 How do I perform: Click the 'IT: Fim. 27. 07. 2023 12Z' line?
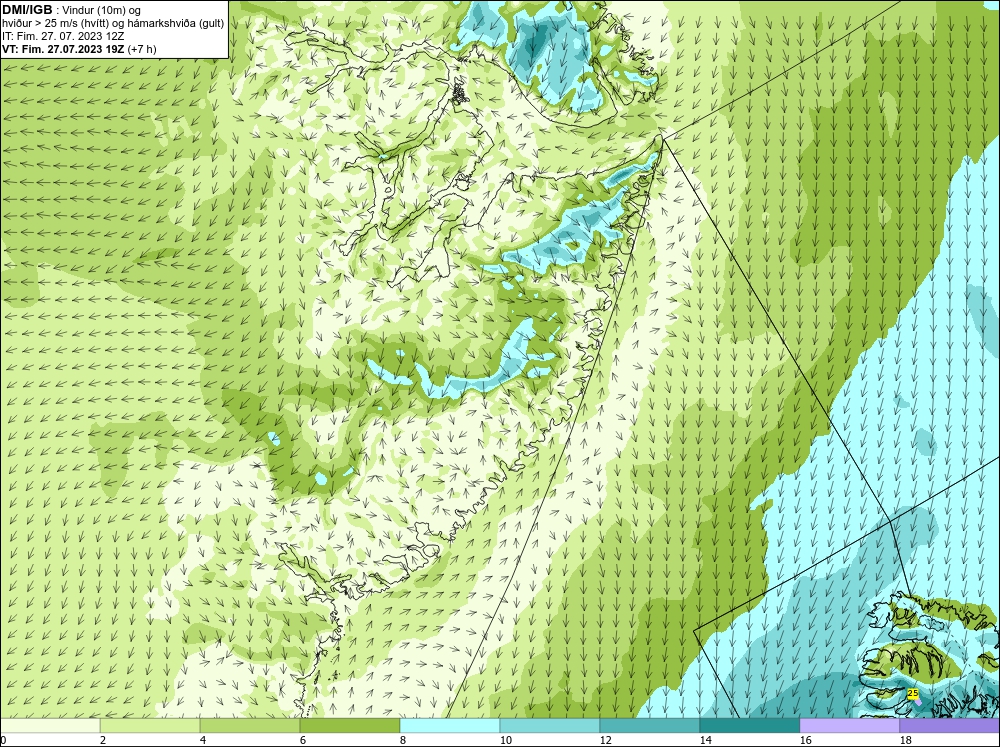(63, 36)
